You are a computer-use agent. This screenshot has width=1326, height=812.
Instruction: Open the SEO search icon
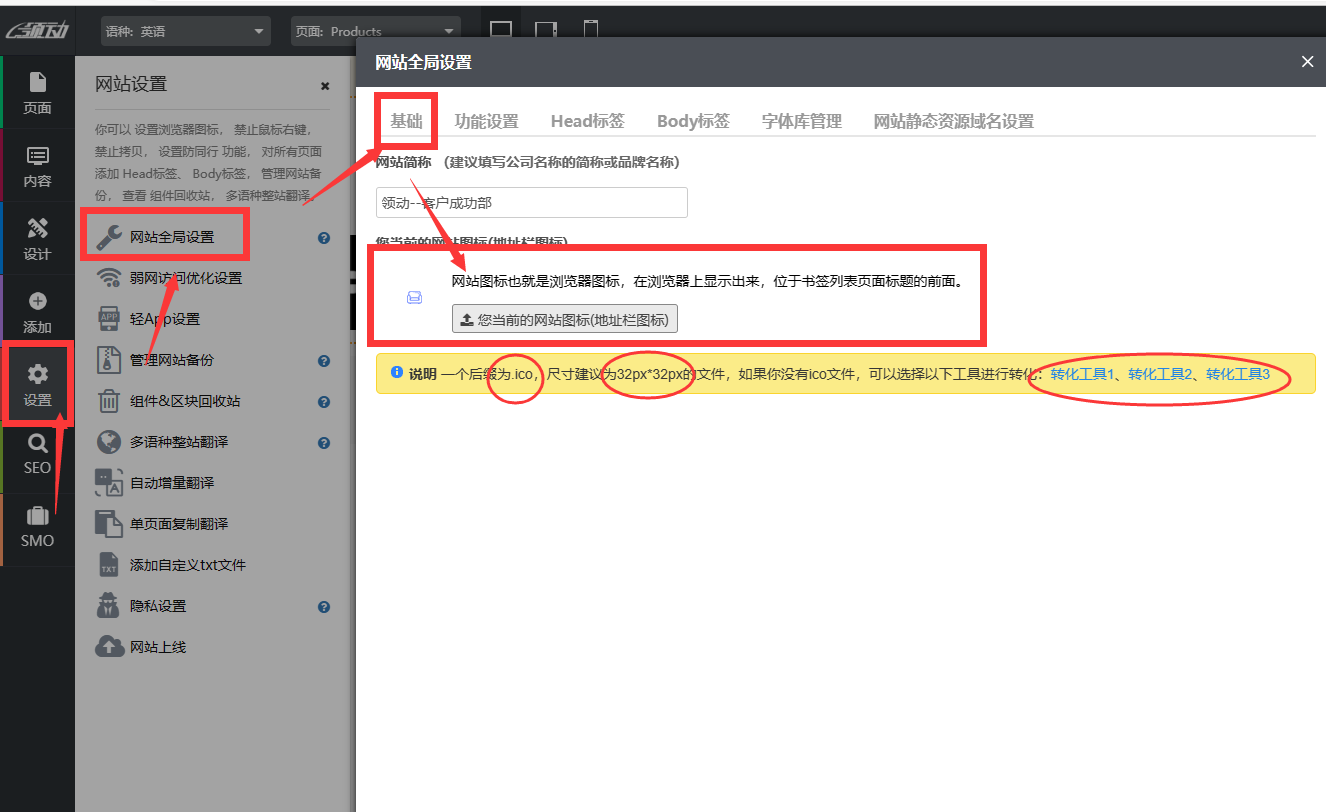[37, 453]
